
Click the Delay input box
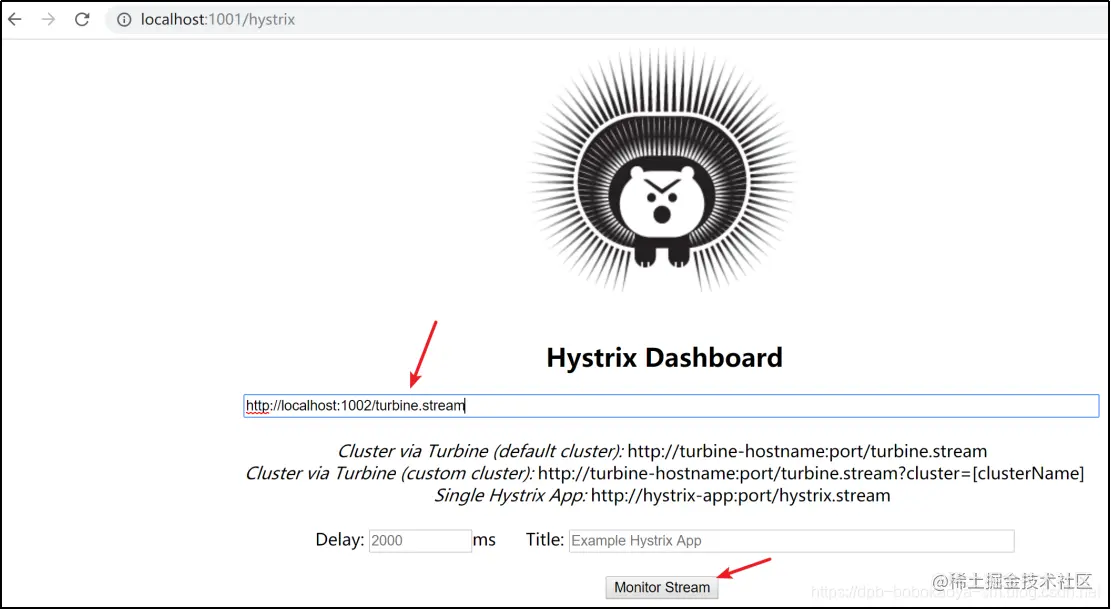click(x=420, y=541)
